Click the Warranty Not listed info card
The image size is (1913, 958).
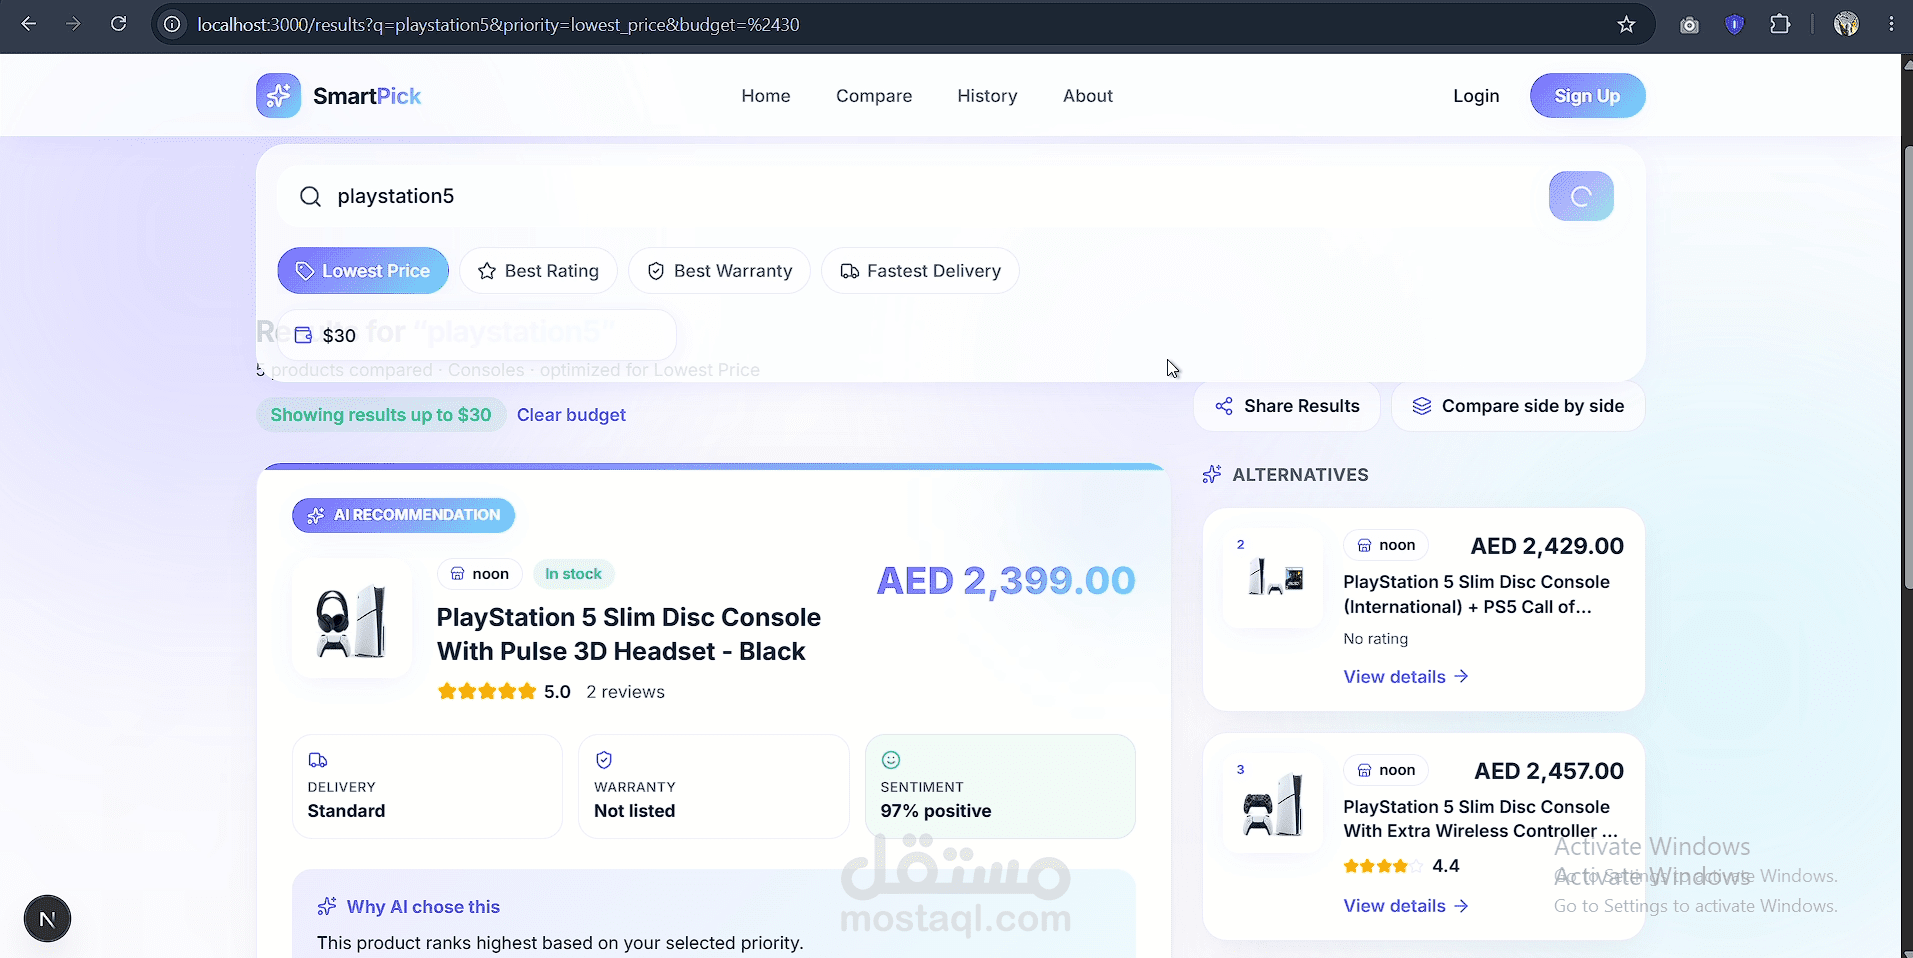point(714,786)
